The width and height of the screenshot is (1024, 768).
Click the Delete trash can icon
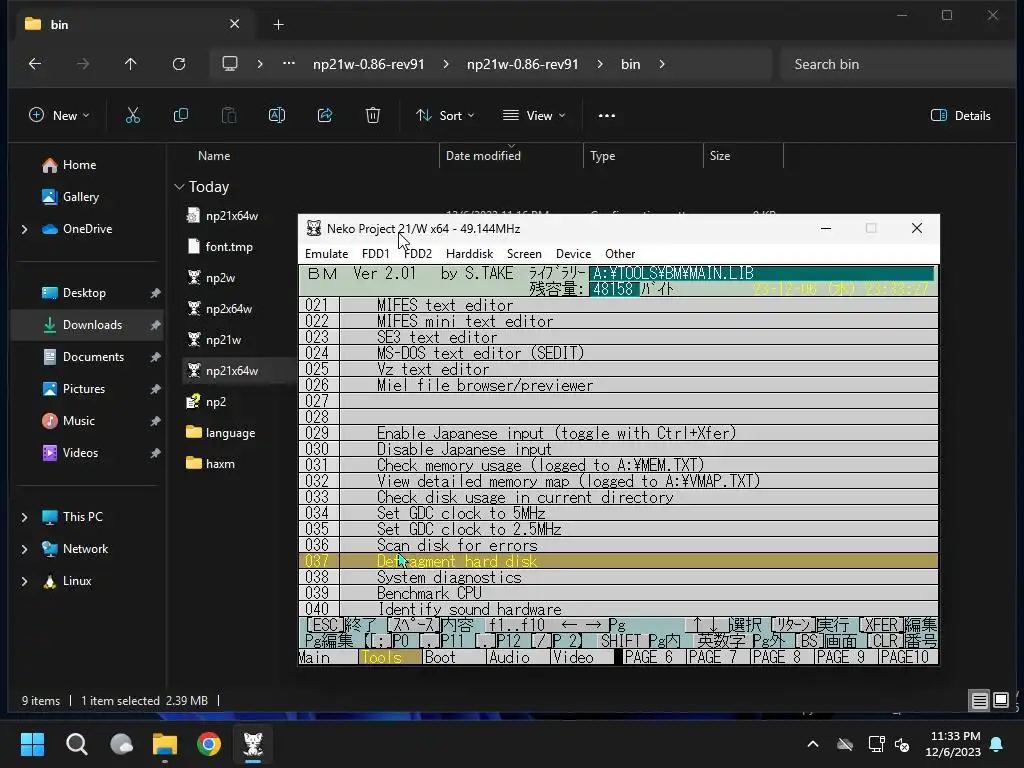coord(373,115)
